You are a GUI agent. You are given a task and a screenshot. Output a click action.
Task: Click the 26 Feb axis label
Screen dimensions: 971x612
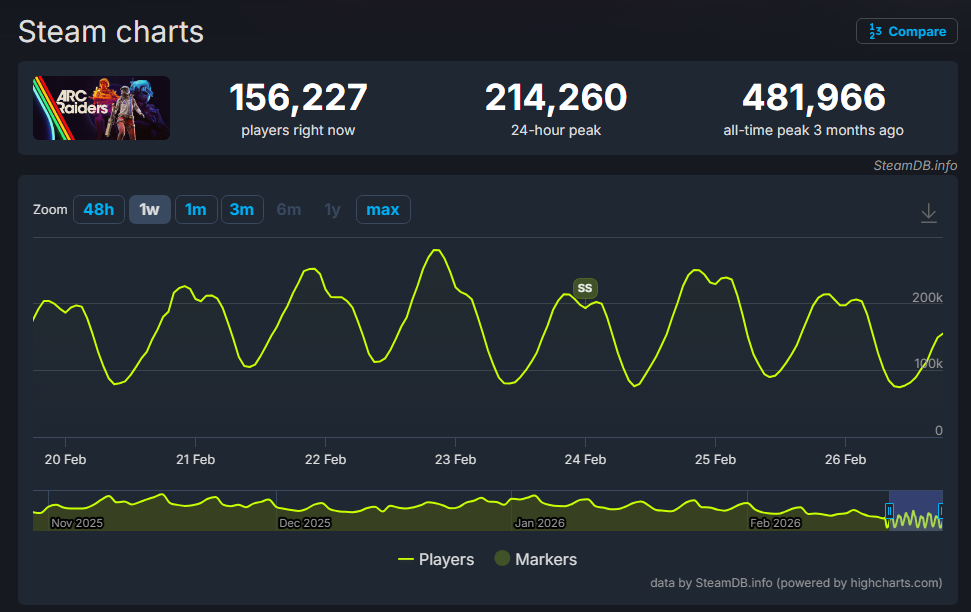[x=845, y=460]
